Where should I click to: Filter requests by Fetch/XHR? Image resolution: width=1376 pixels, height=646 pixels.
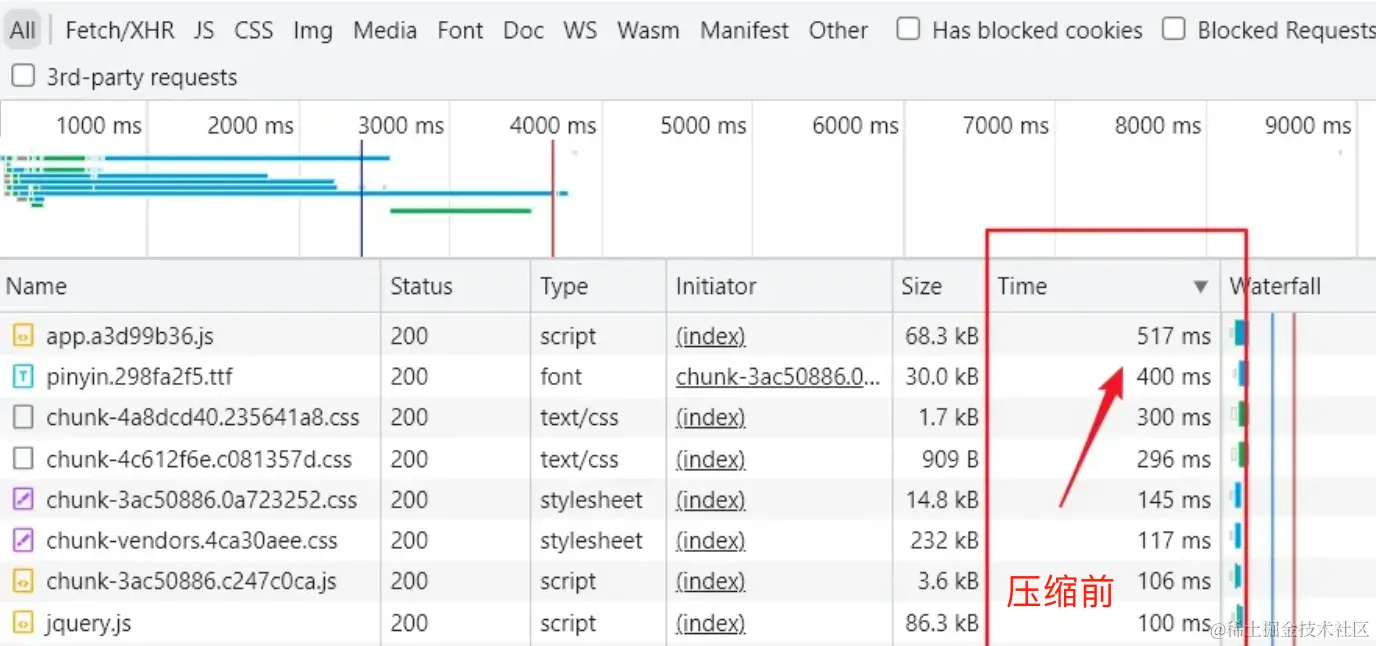pos(119,30)
